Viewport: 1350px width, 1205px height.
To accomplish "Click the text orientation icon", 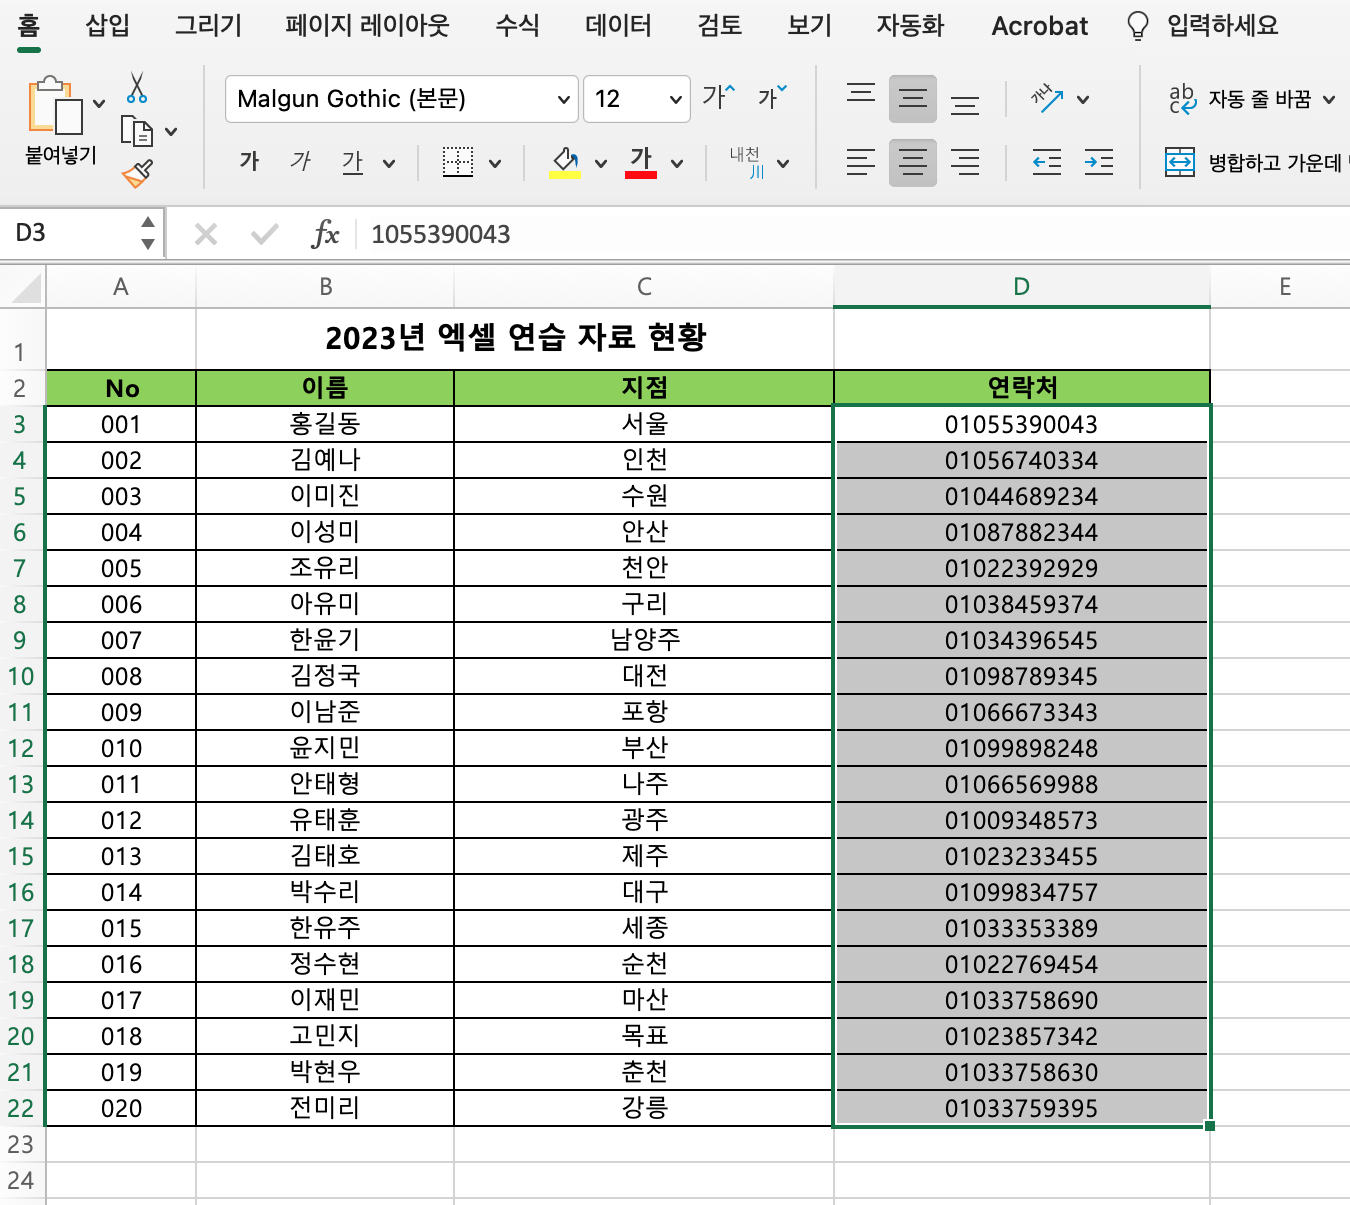I will 1047,98.
